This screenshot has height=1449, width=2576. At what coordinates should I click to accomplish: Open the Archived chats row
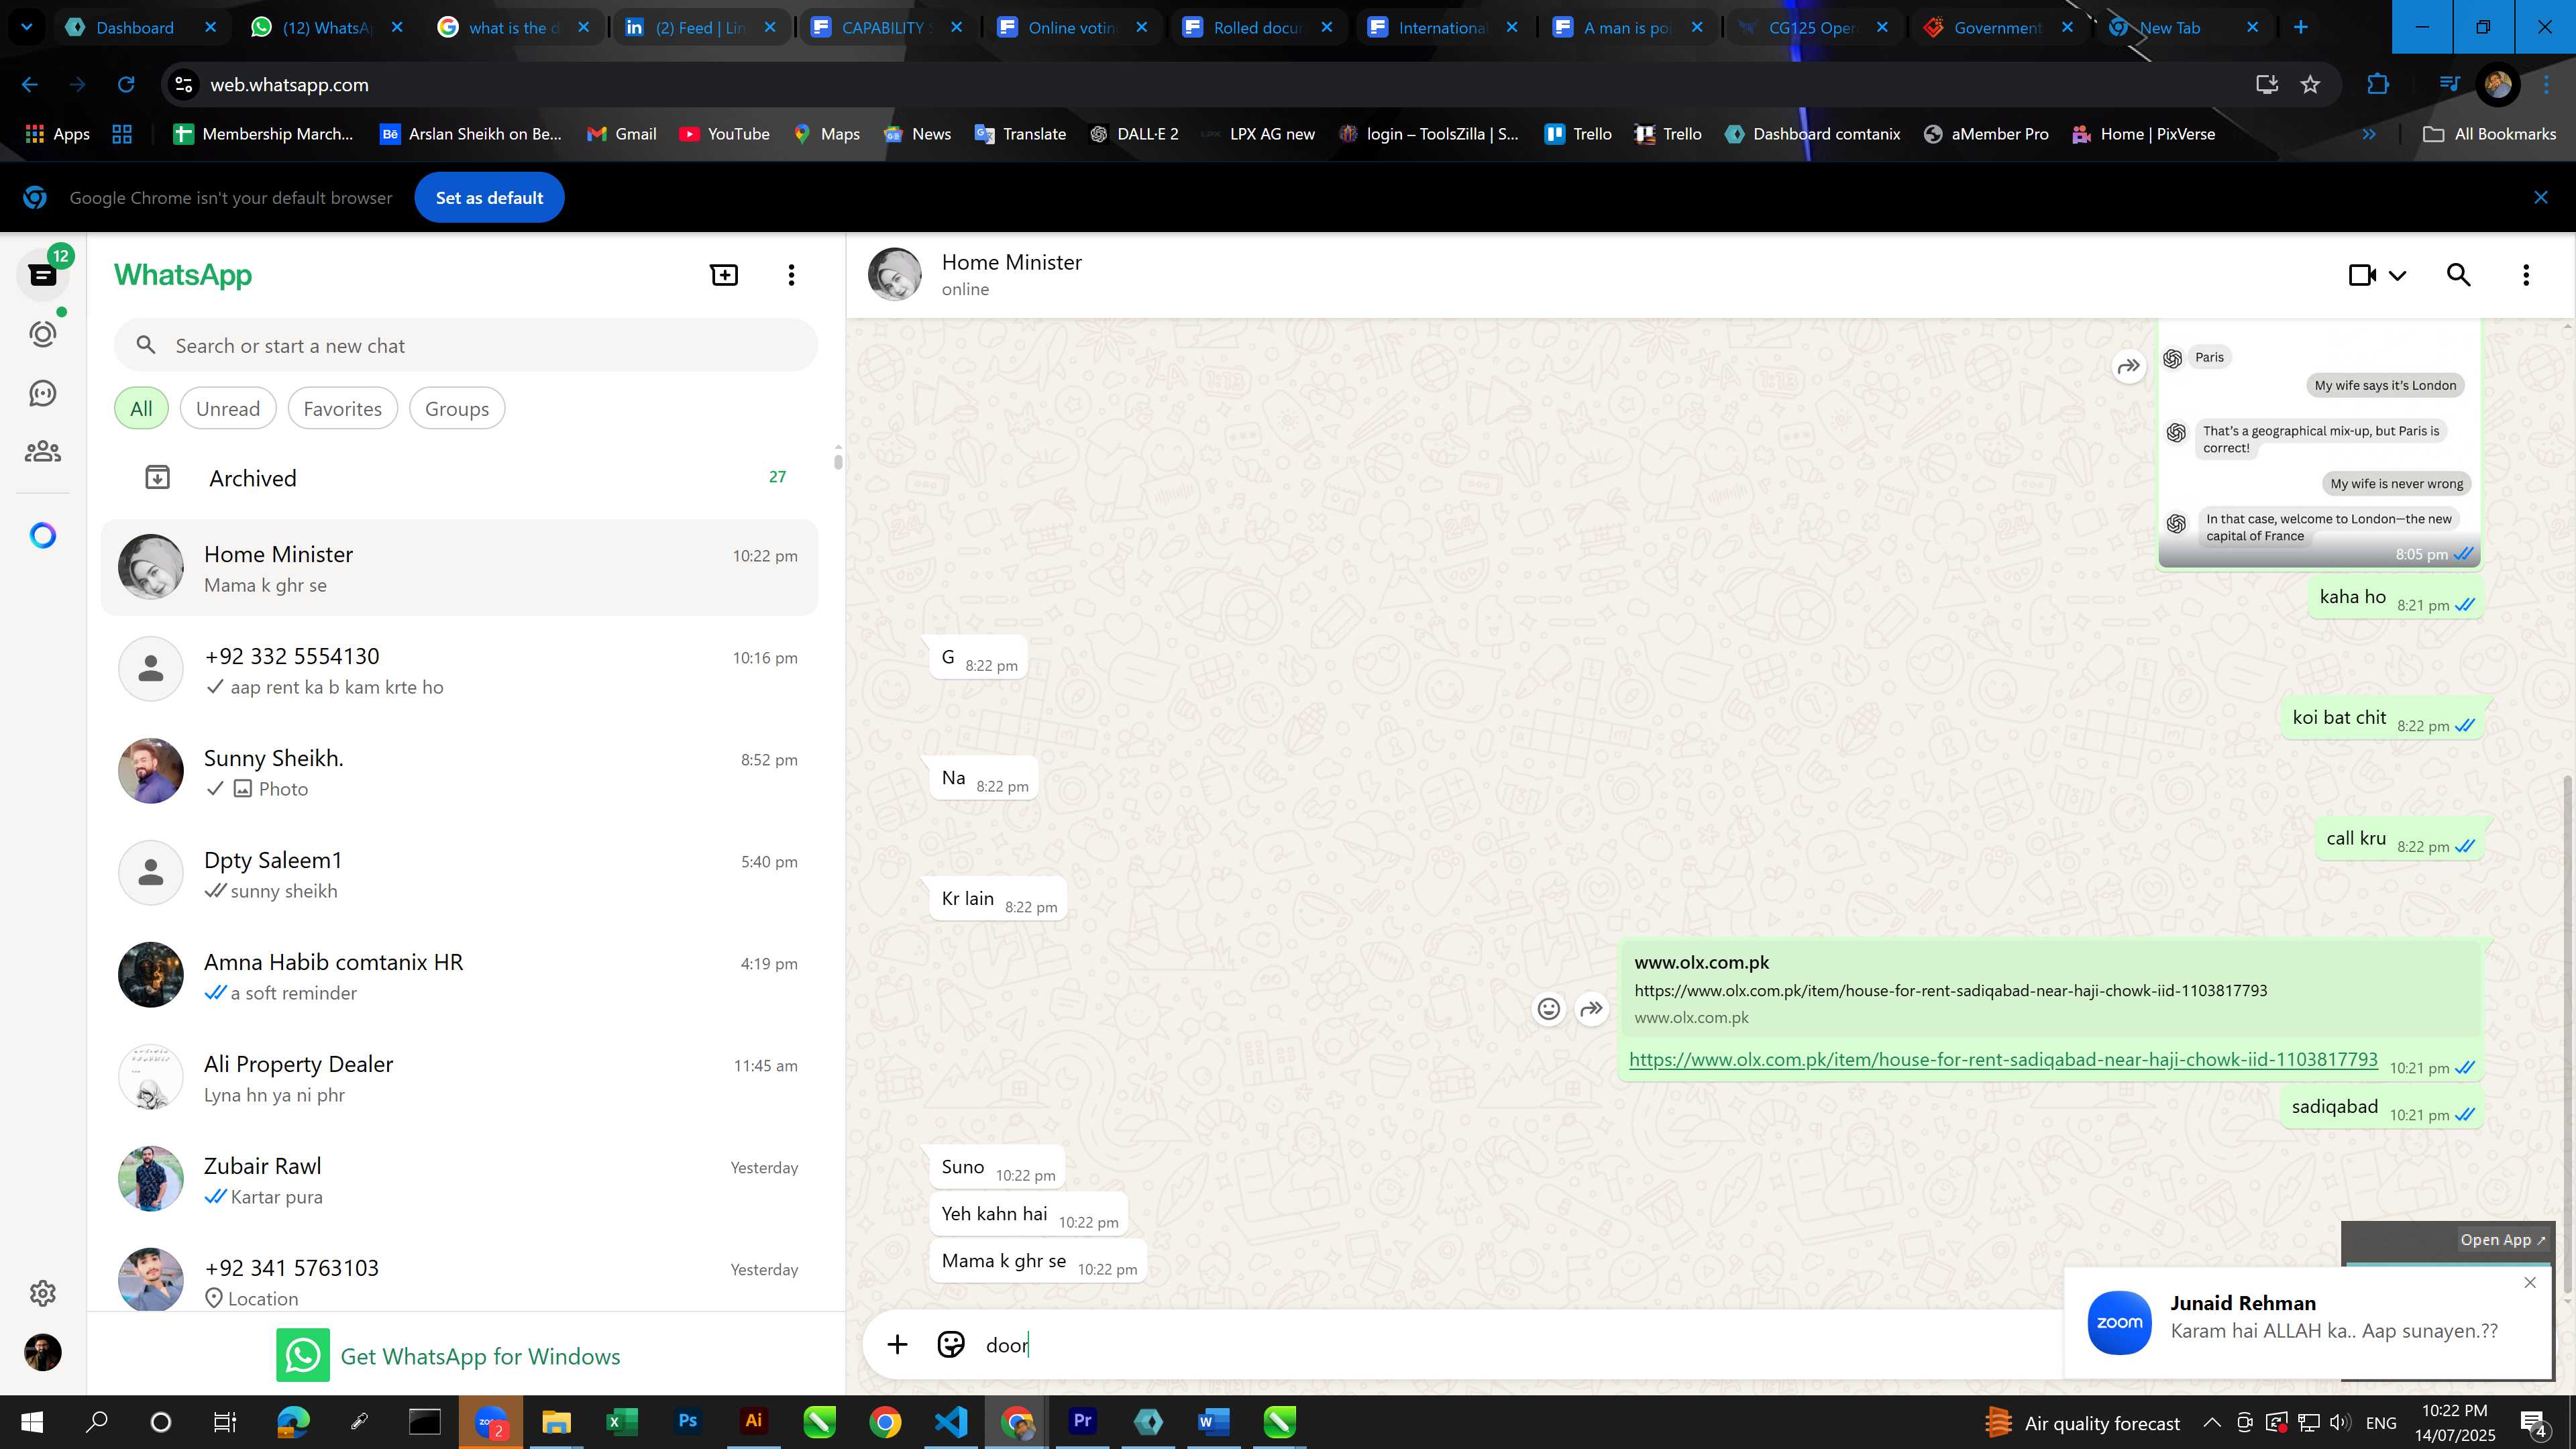460,478
